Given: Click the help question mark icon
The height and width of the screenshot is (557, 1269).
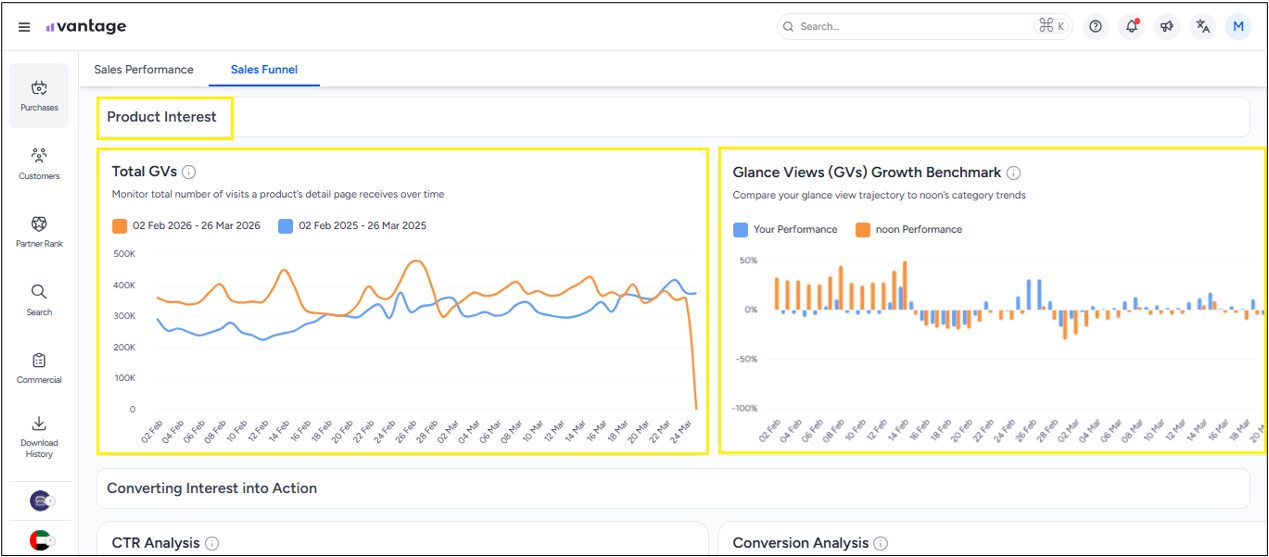Looking at the screenshot, I should coord(1096,27).
